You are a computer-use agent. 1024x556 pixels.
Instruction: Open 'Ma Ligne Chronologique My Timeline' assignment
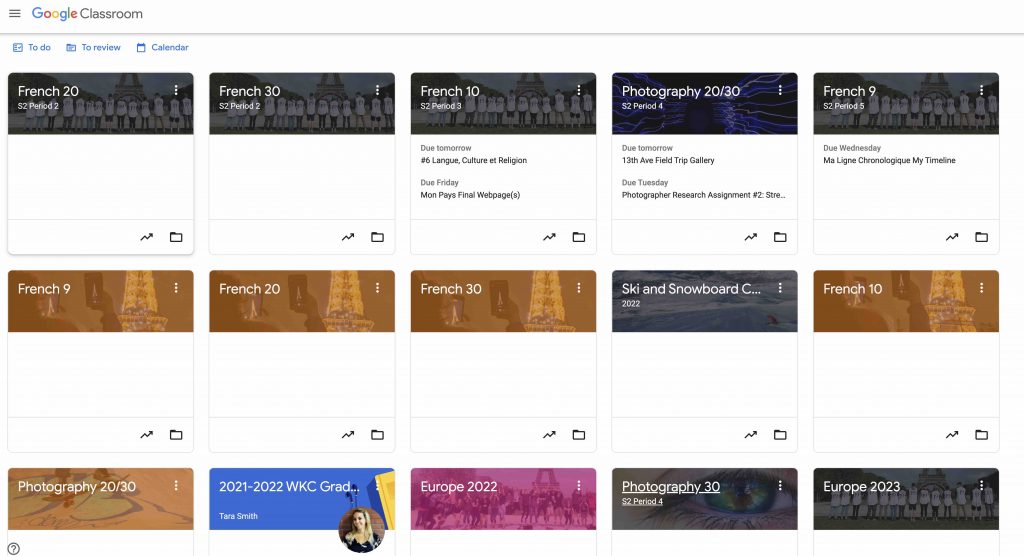889,160
